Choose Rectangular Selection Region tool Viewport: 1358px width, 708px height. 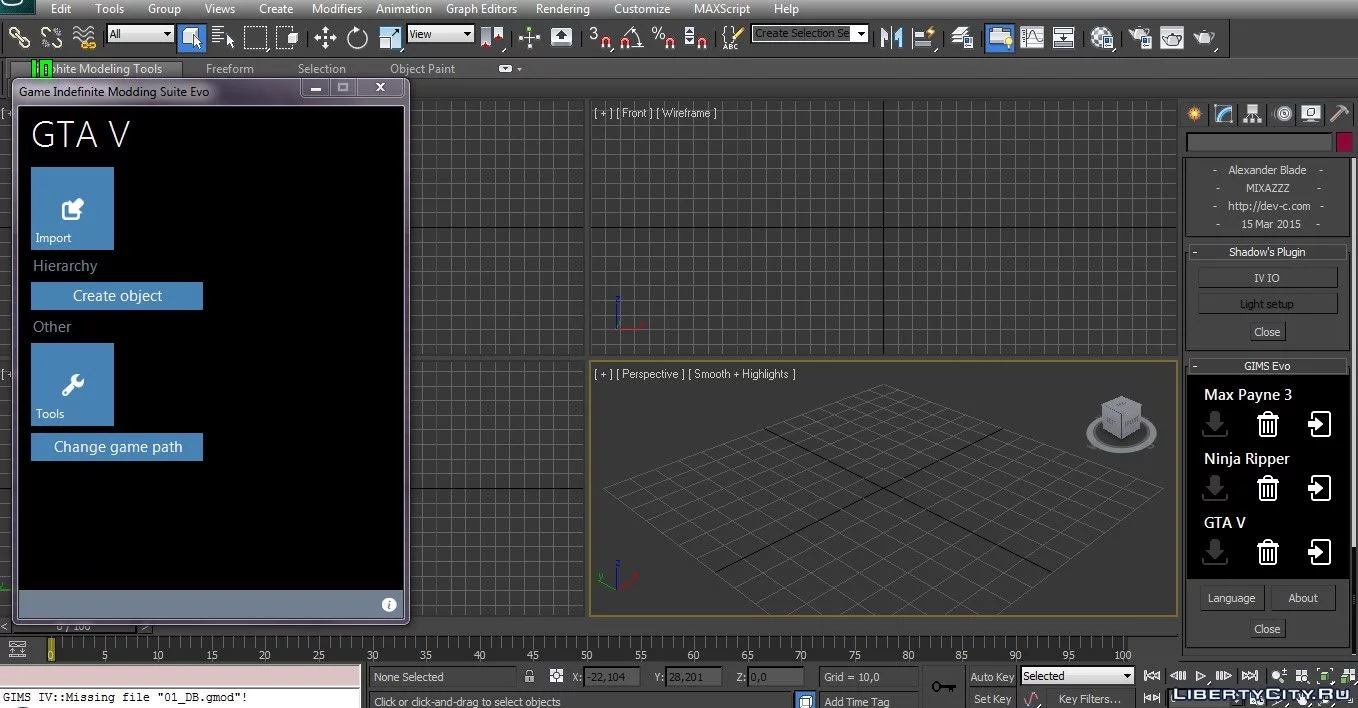pos(256,38)
